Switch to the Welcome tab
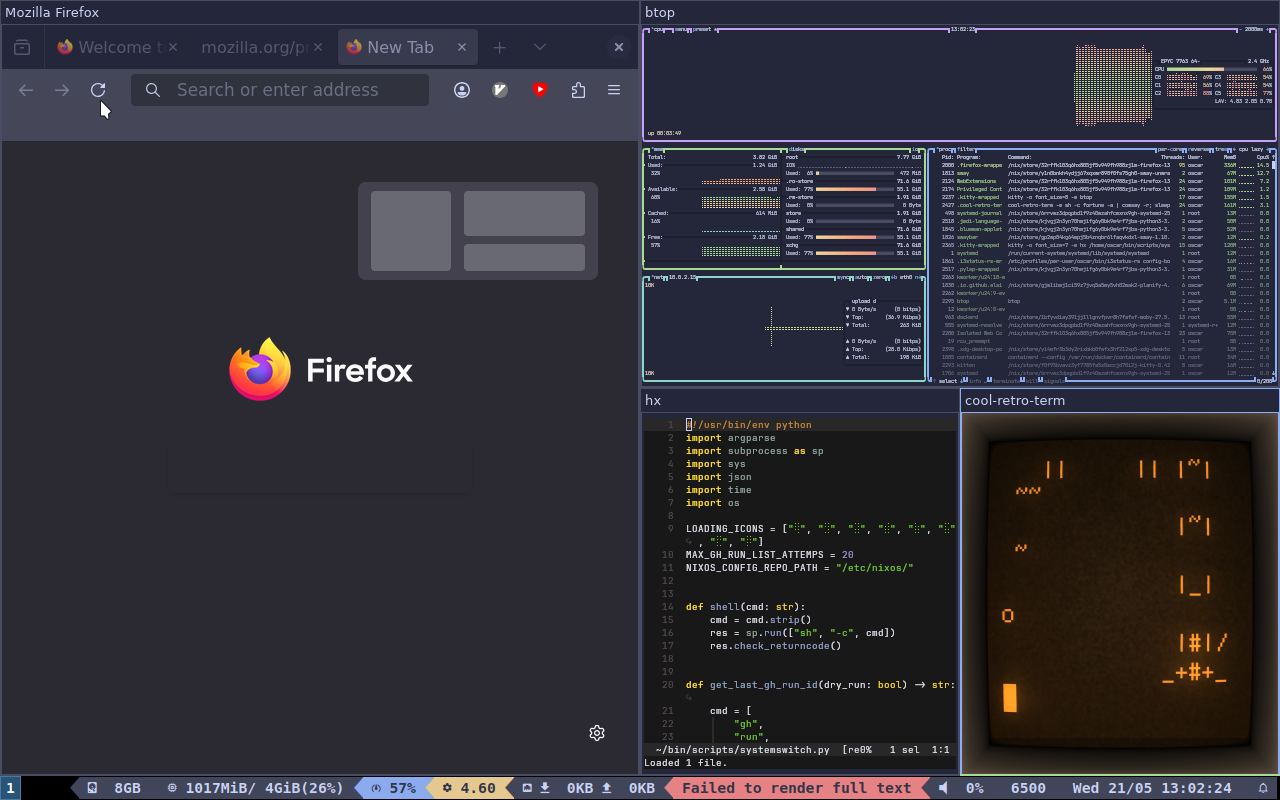The image size is (1280, 800). [118, 47]
